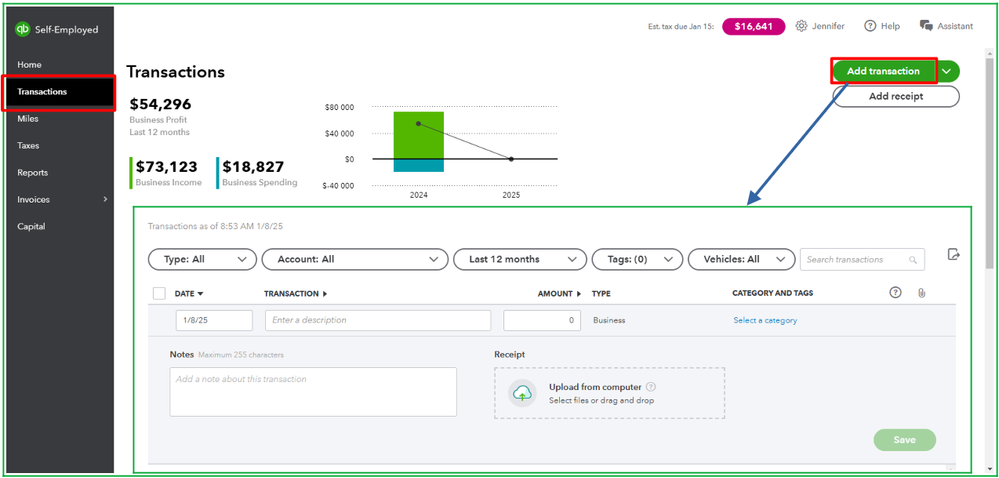Screen dimensions: 999x478
Task: Open the dropdown arrow beside Add transaction
Action: click(947, 71)
